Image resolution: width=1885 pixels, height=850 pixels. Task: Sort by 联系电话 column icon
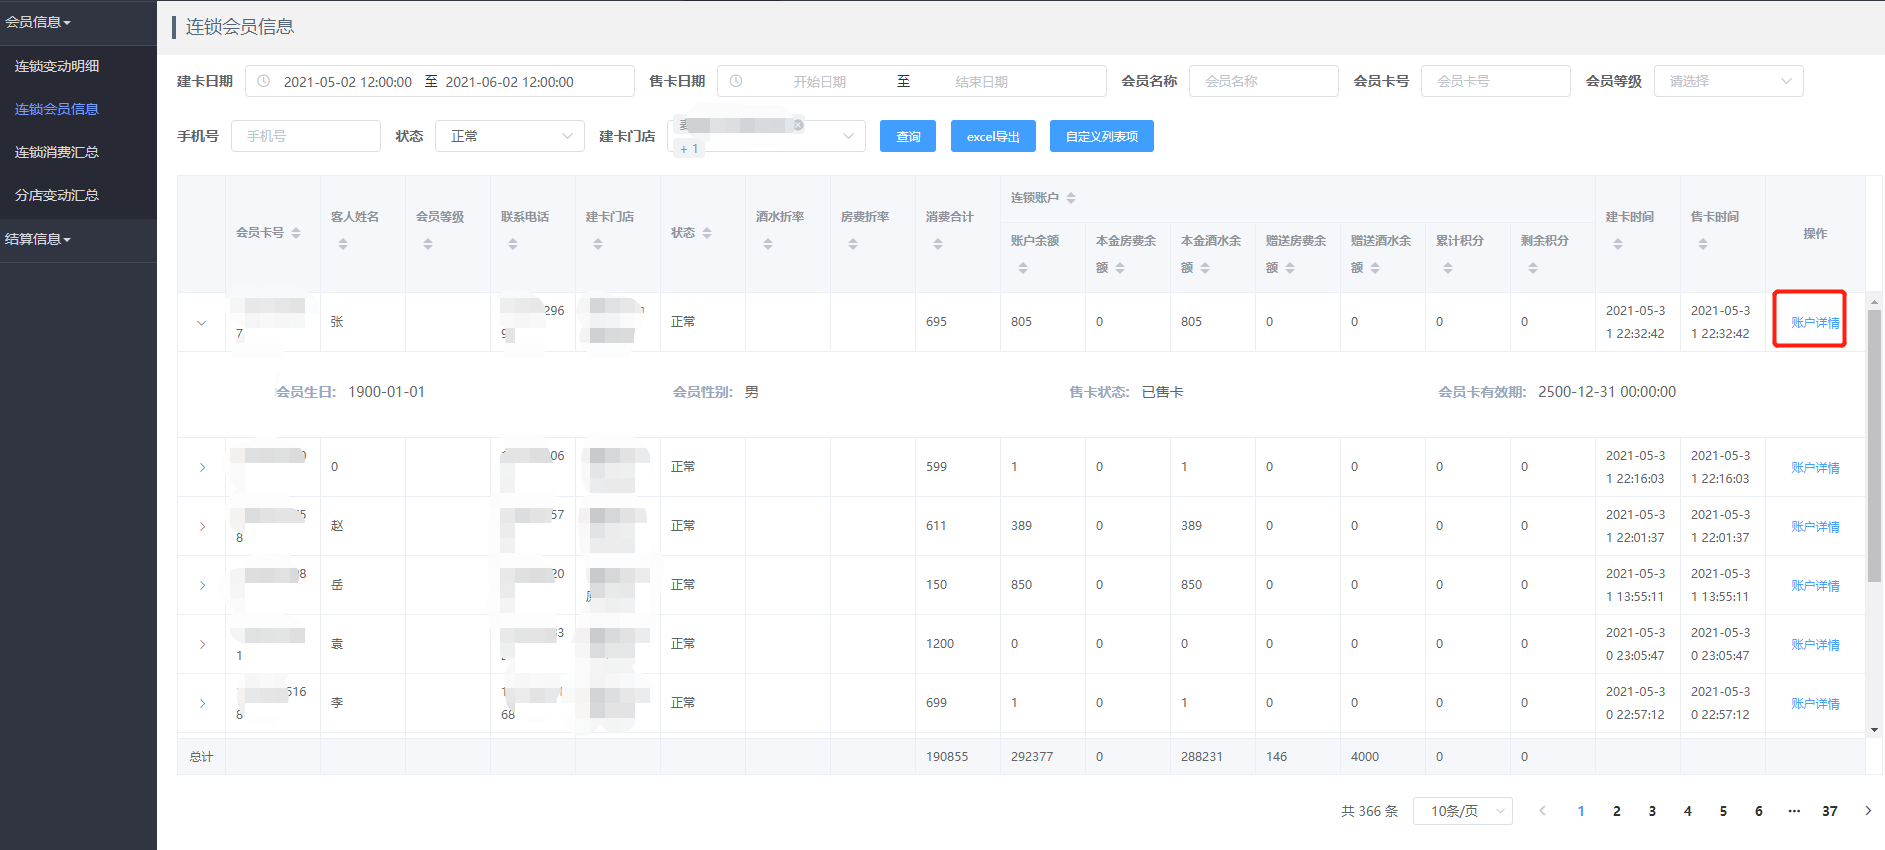(x=513, y=244)
